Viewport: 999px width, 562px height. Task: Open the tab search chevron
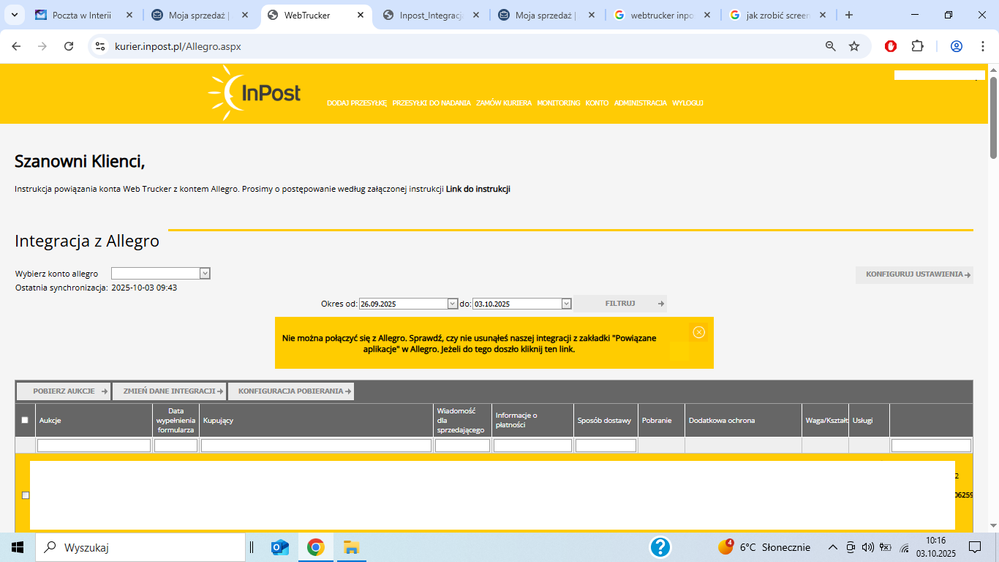click(14, 15)
